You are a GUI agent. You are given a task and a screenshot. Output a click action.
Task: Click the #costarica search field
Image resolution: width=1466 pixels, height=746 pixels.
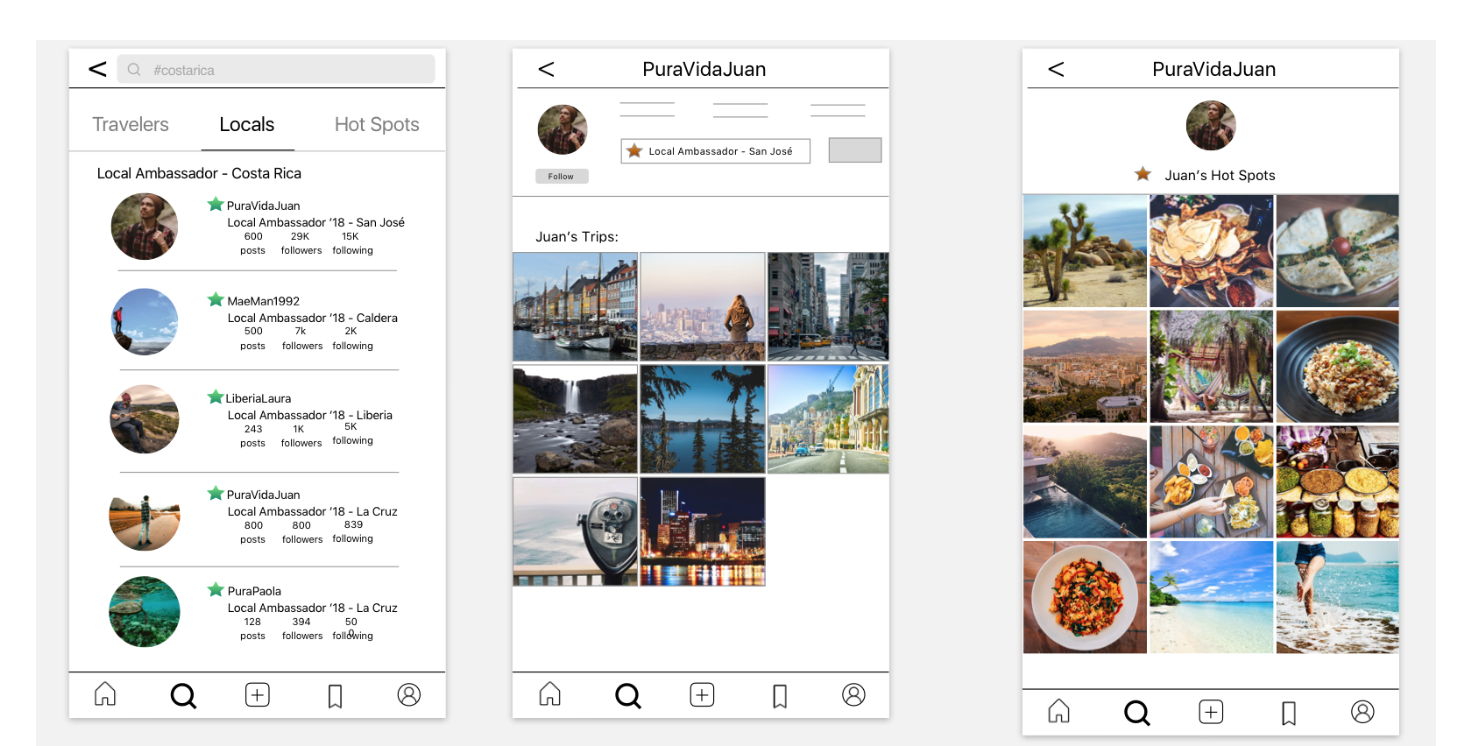[276, 69]
